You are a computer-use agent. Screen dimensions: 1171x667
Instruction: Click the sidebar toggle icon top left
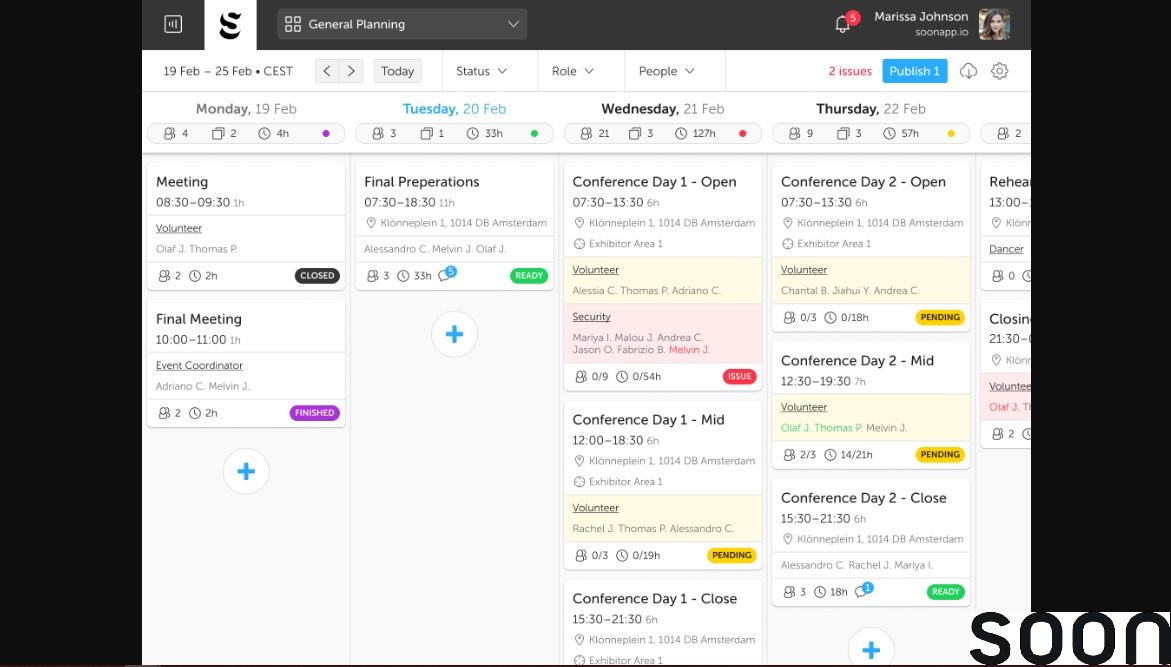click(x=173, y=24)
